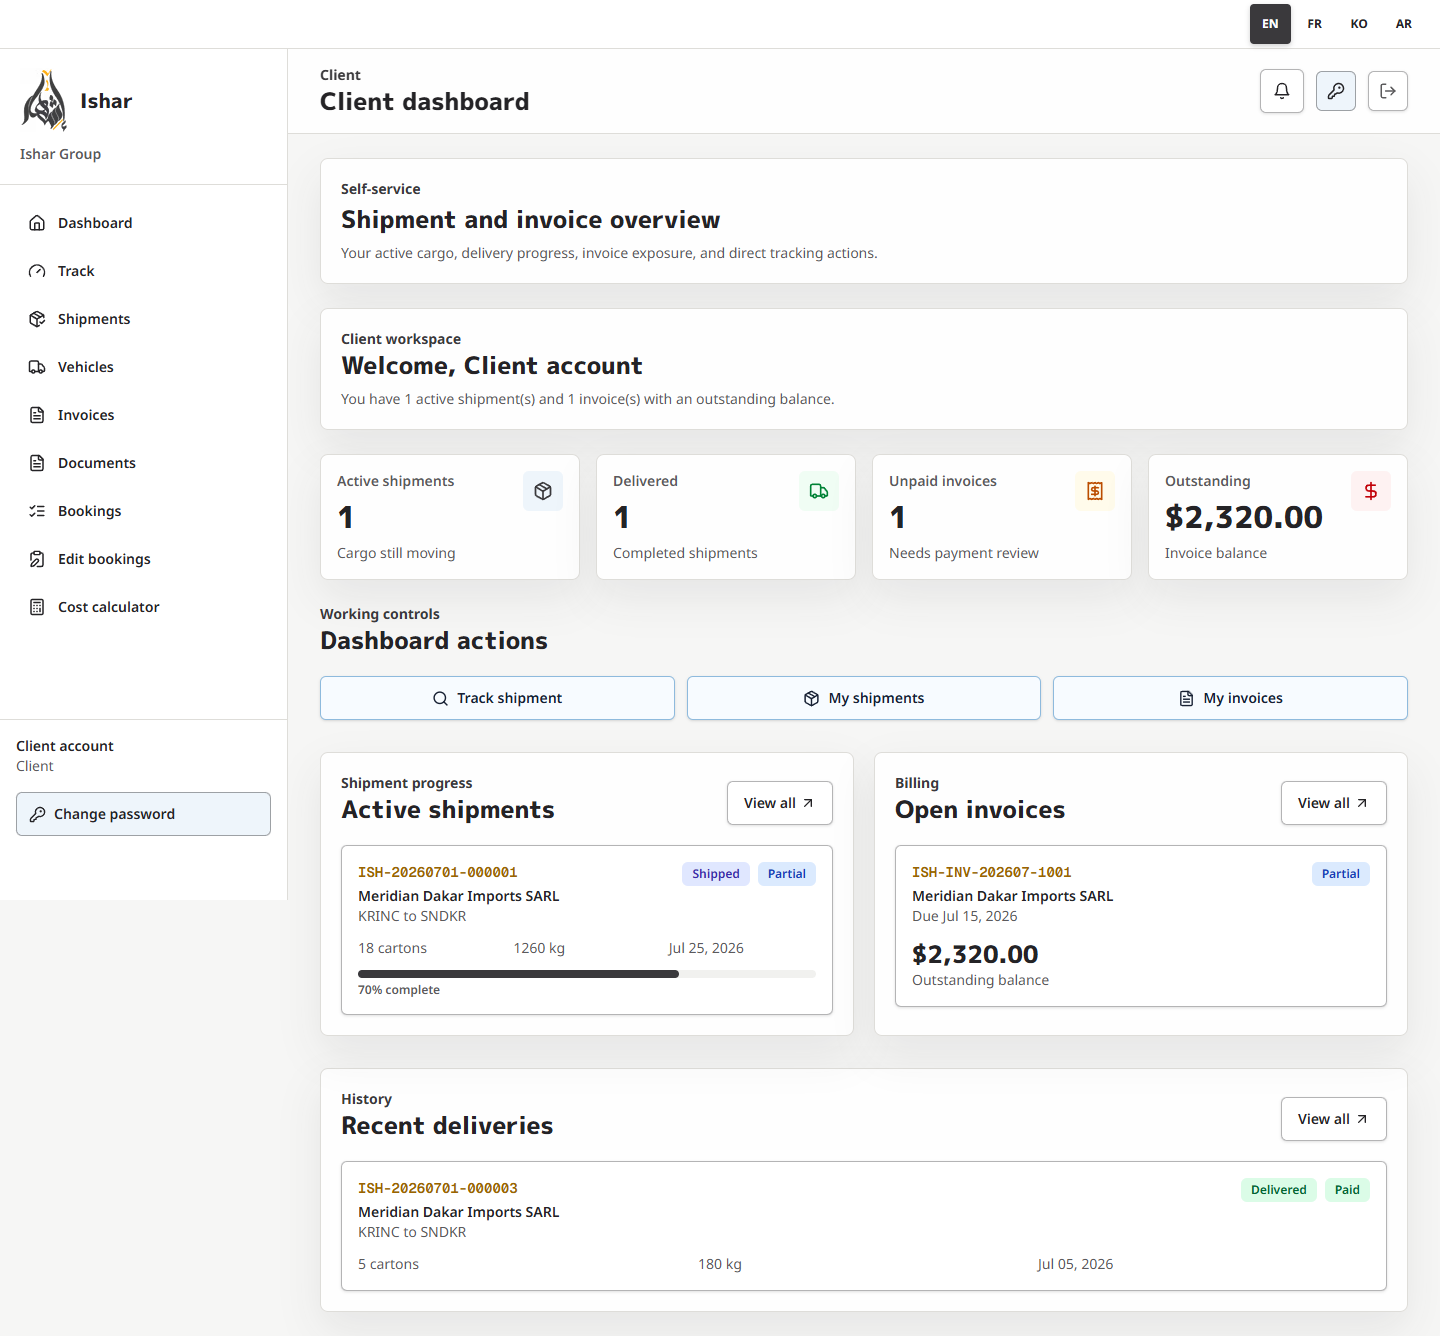
Task: Switch language to EN
Action: [1270, 24]
